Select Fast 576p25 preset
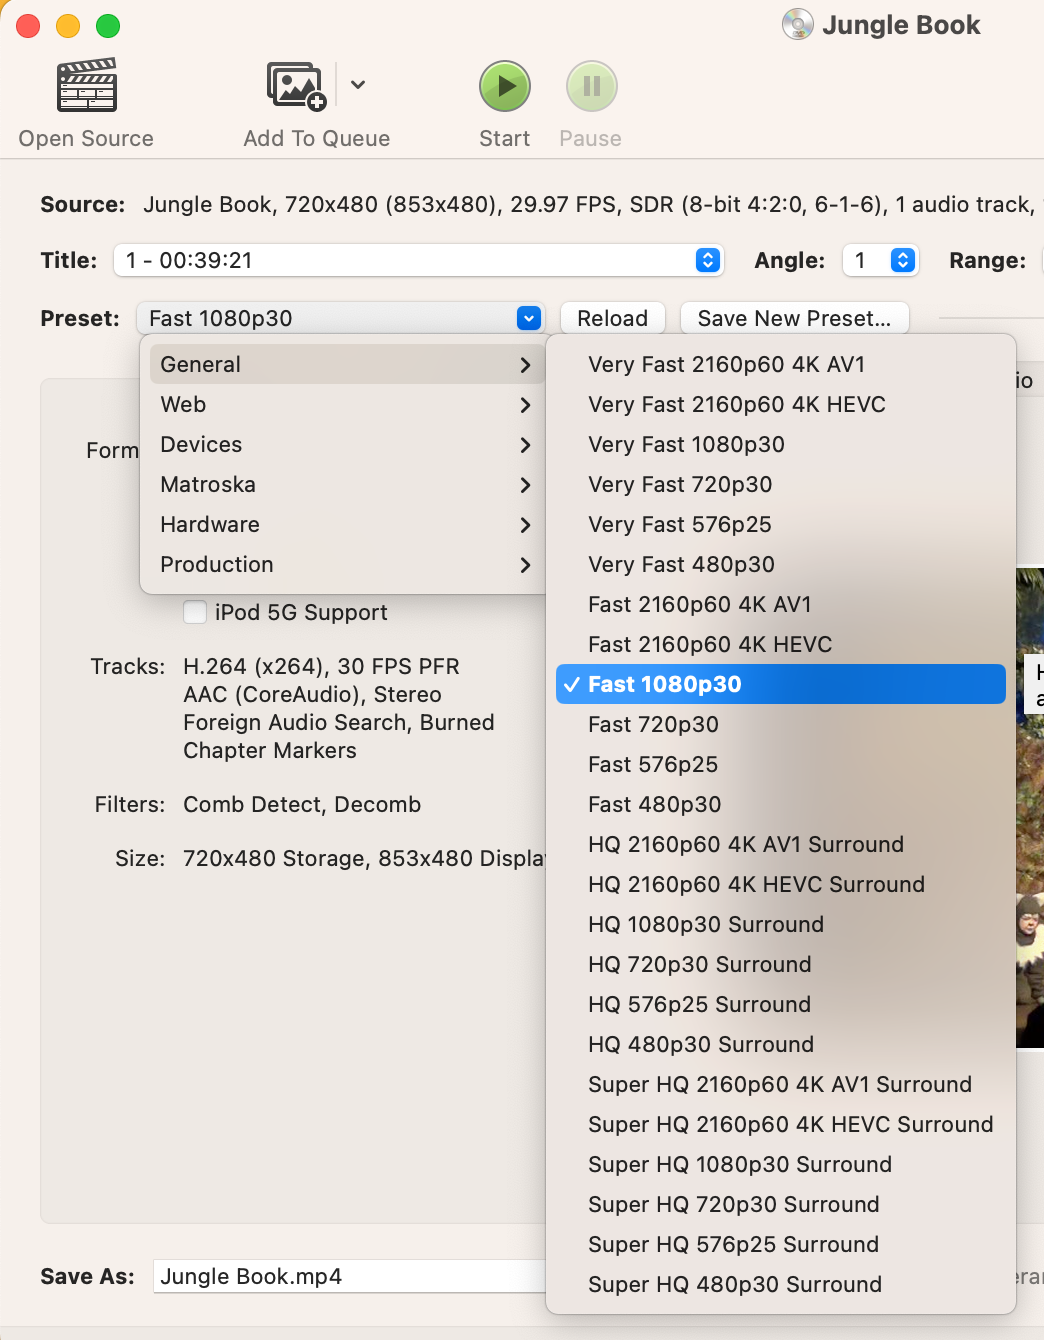The height and width of the screenshot is (1340, 1044). point(781,764)
